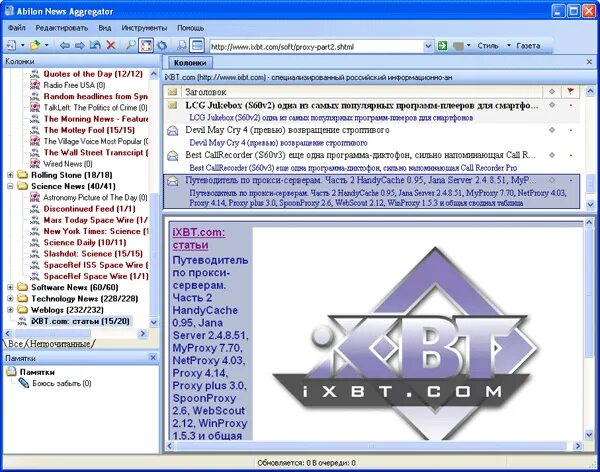
Task: Toggle diamond marker on Best CallRecorder row
Action: coord(552,155)
